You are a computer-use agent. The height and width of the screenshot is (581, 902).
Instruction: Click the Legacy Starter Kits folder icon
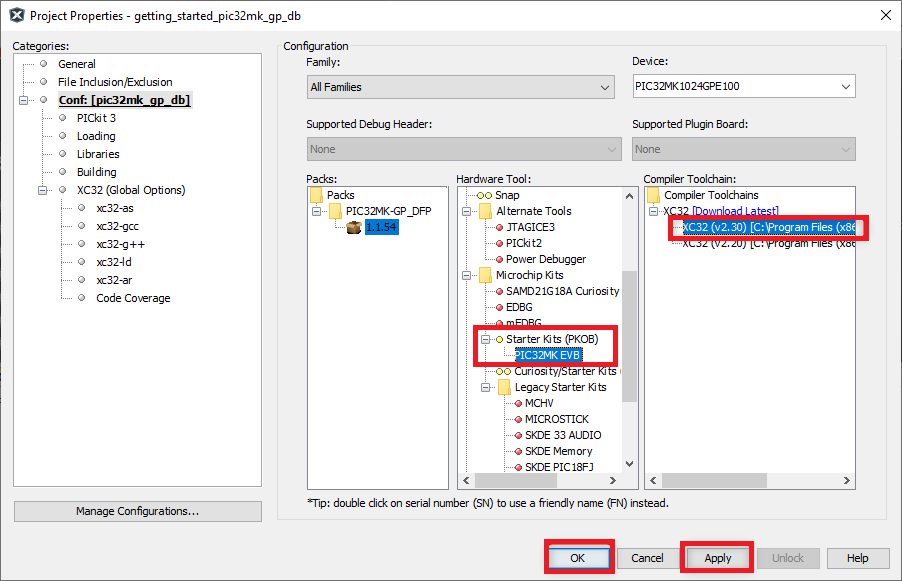click(x=503, y=387)
